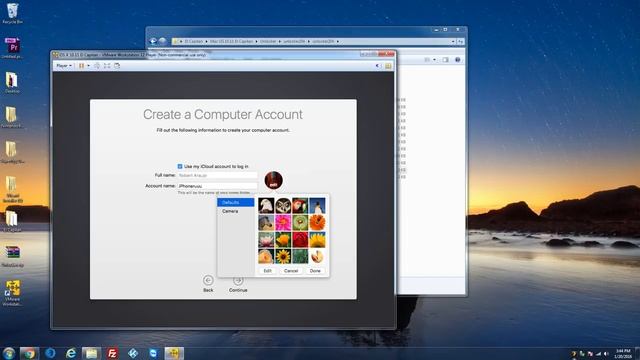Click the Explorer address bar refresh button
Image resolution: width=640 pixels, height=360 pixels.
tap(460, 42)
